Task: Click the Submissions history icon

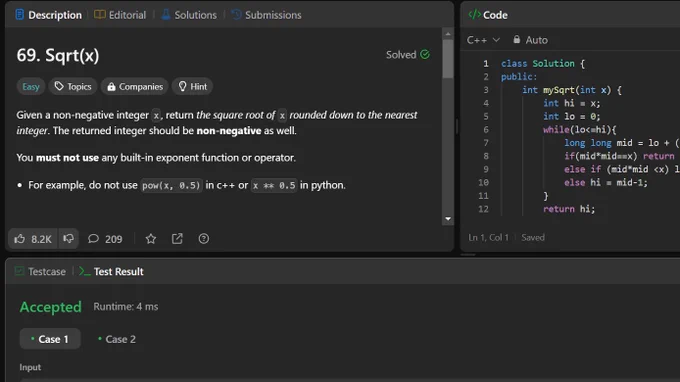Action: 236,15
